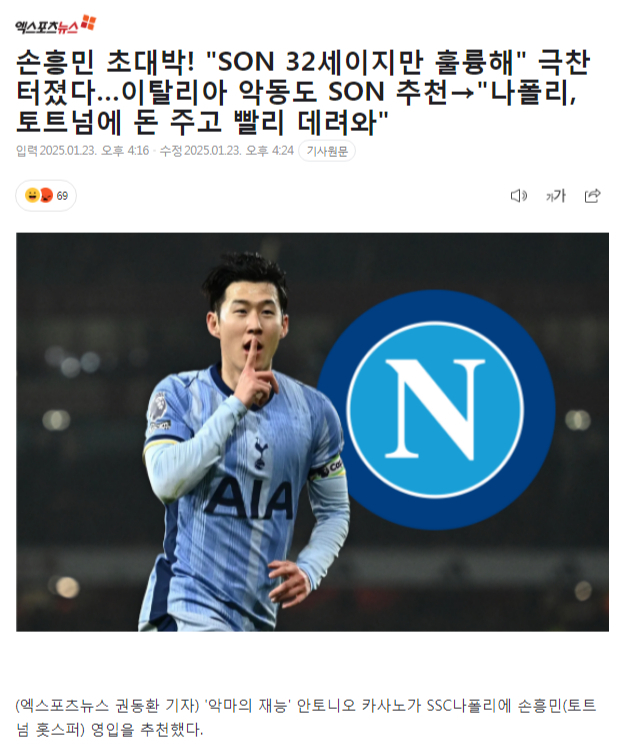Click the yellow smiley reaction emoji

pos(32,195)
